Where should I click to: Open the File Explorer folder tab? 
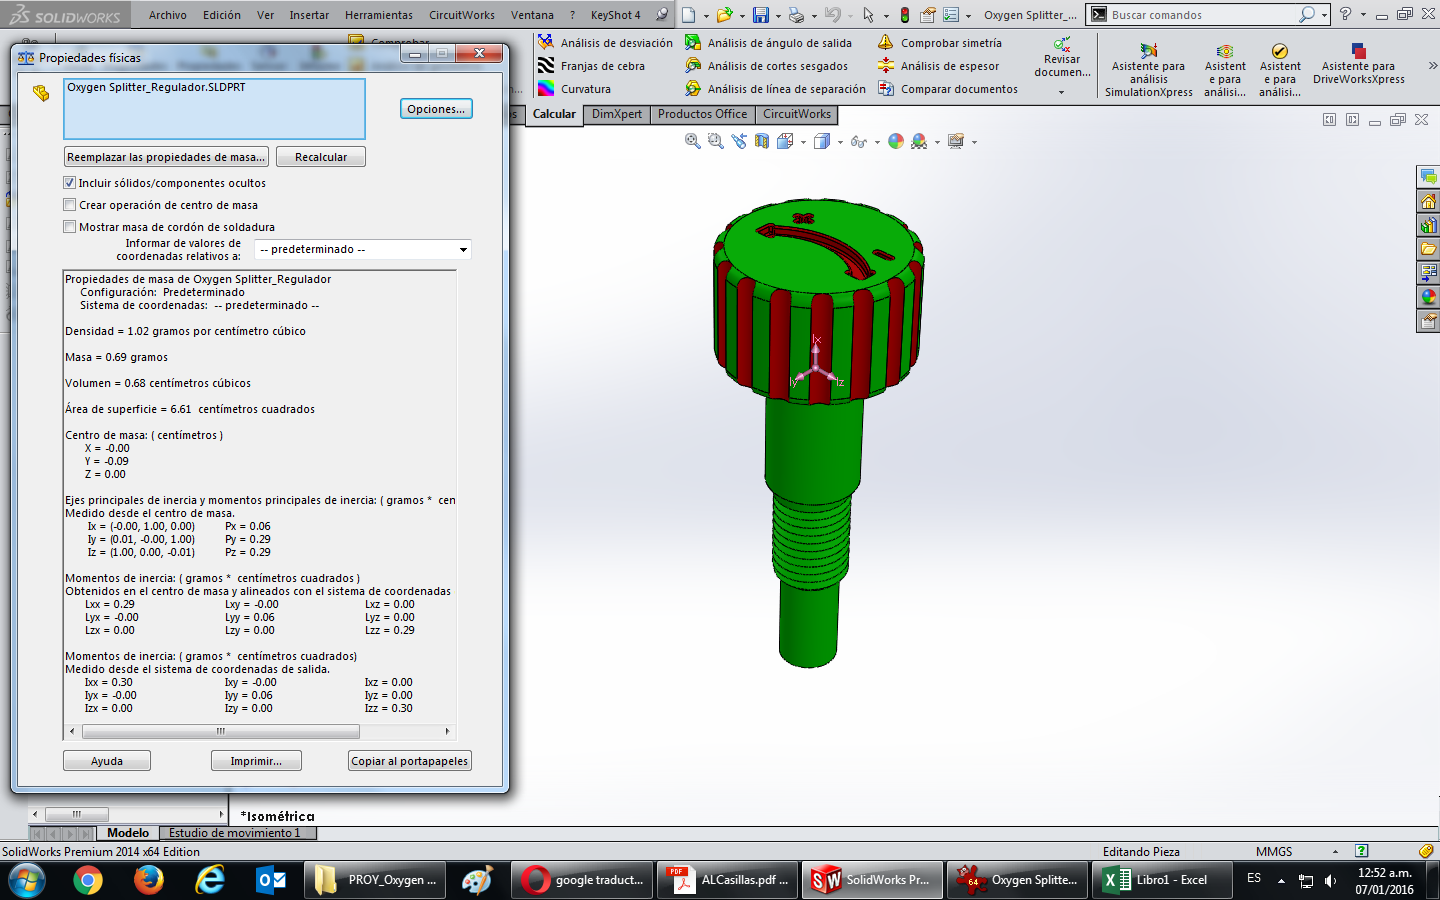coord(1428,249)
